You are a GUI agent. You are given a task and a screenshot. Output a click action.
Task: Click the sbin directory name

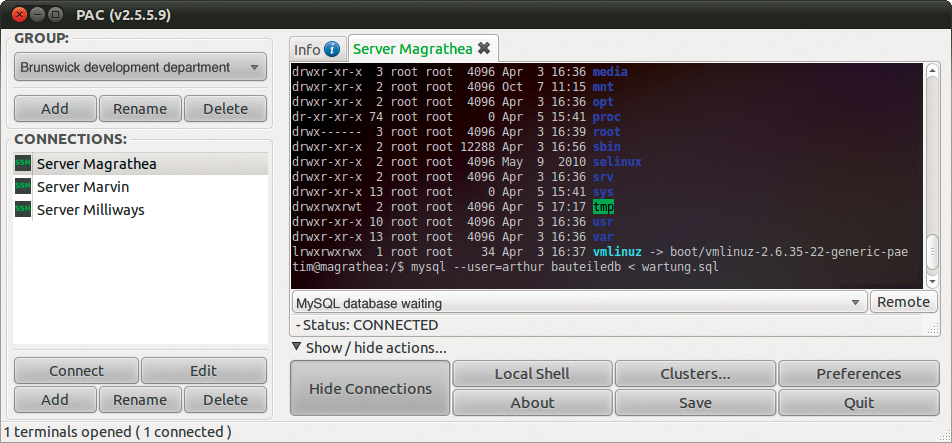607,147
